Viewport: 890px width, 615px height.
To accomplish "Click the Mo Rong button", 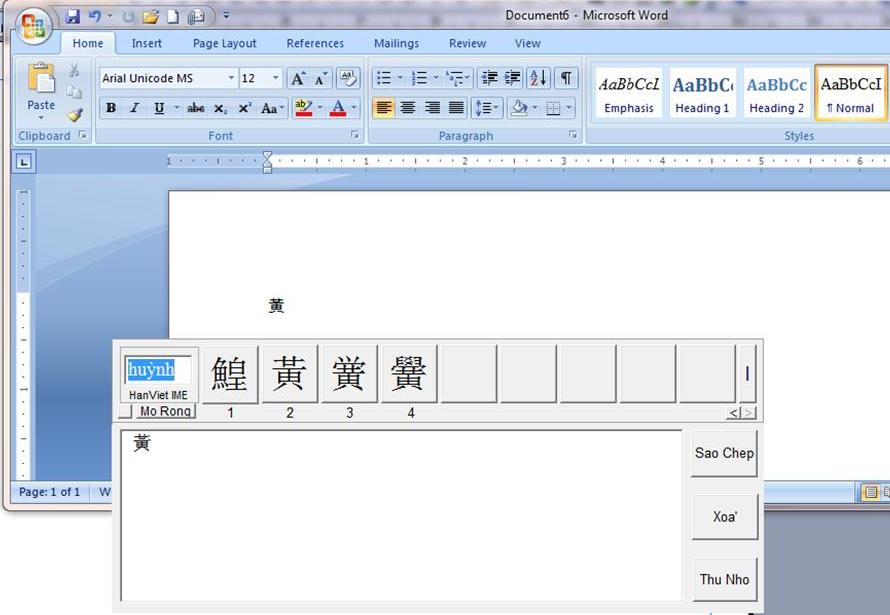I will 165,411.
